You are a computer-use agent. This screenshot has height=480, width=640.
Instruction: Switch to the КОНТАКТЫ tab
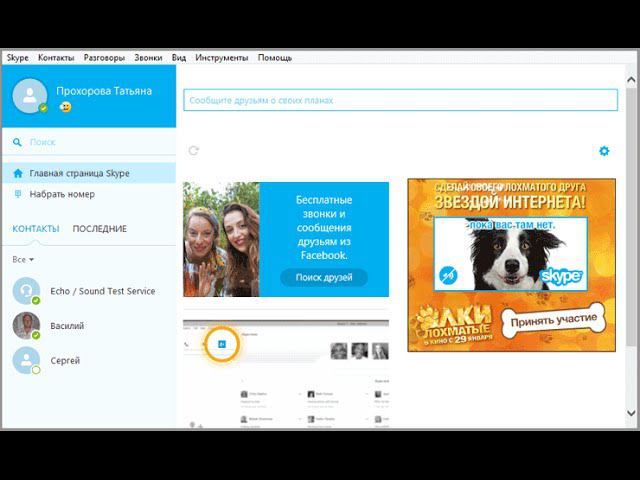36,229
